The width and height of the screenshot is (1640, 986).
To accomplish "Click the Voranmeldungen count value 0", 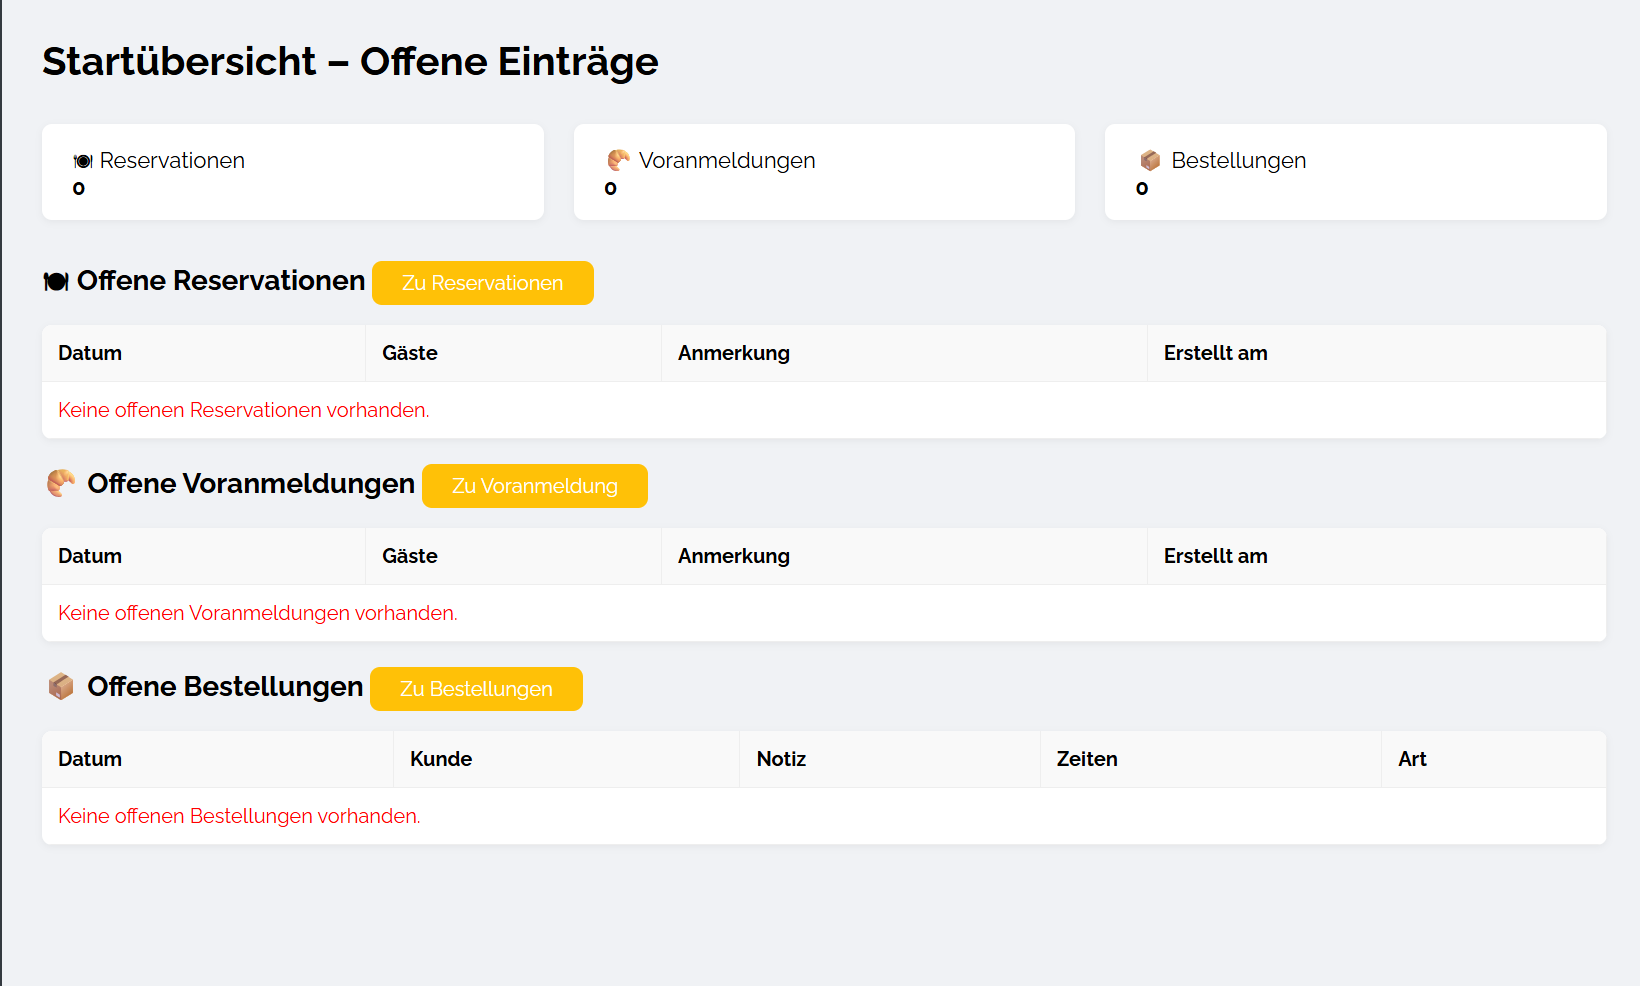I will 611,189.
